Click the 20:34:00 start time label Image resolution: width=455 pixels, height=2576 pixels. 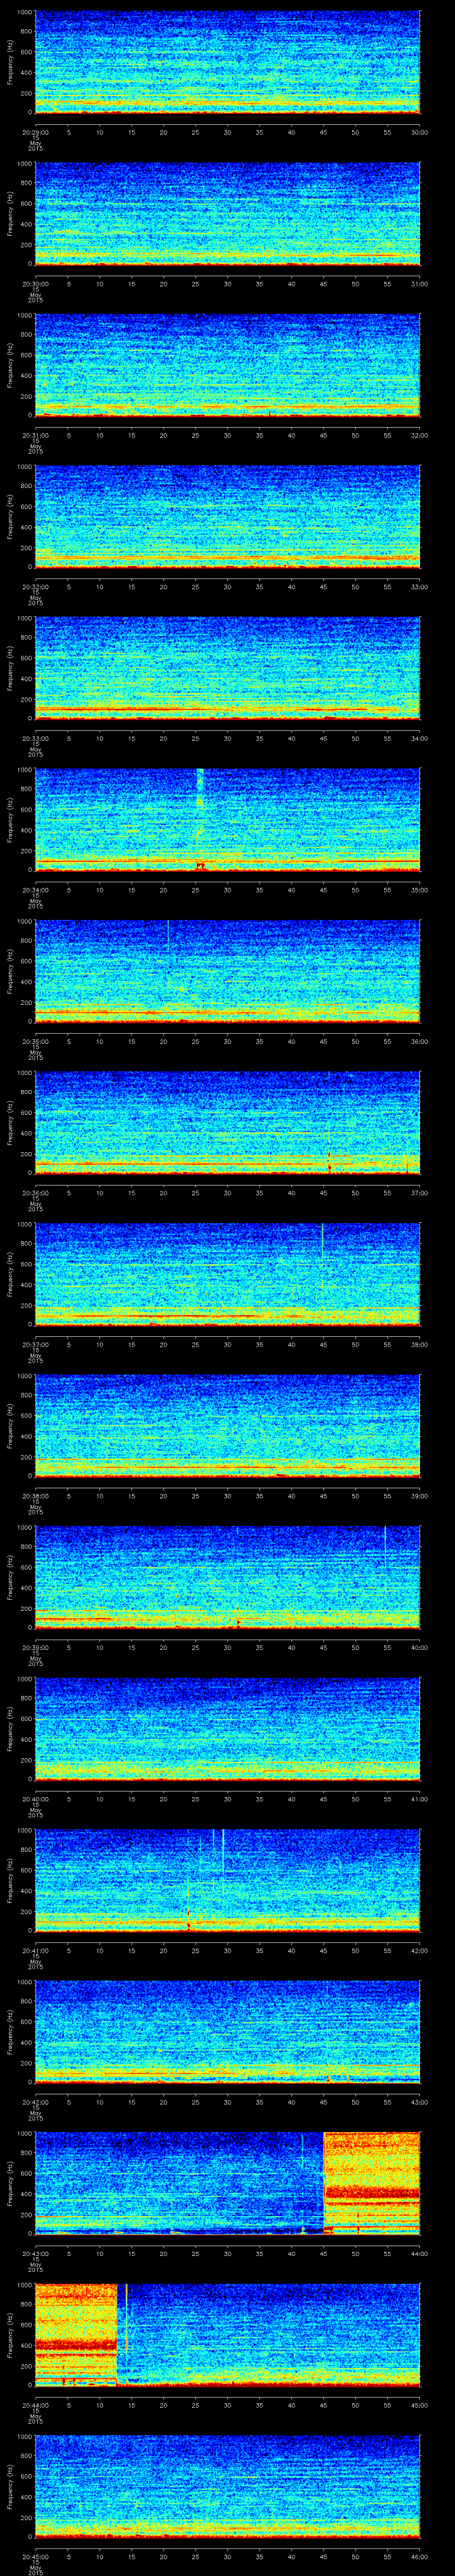[36, 890]
